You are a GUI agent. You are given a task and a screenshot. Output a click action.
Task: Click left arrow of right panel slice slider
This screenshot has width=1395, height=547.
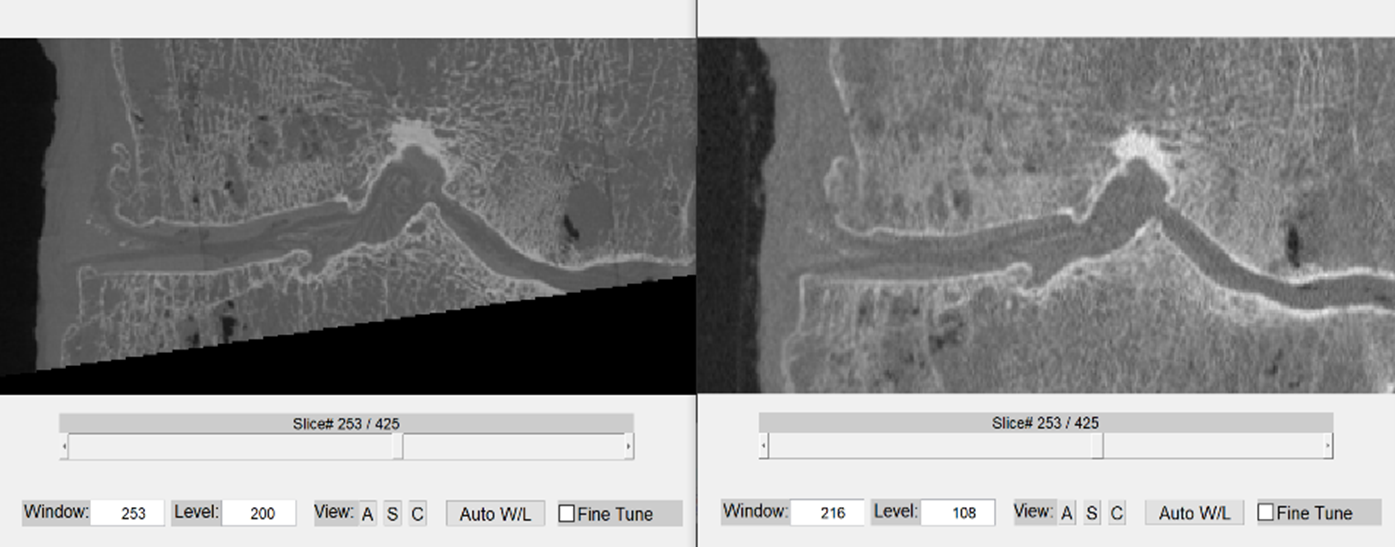764,445
